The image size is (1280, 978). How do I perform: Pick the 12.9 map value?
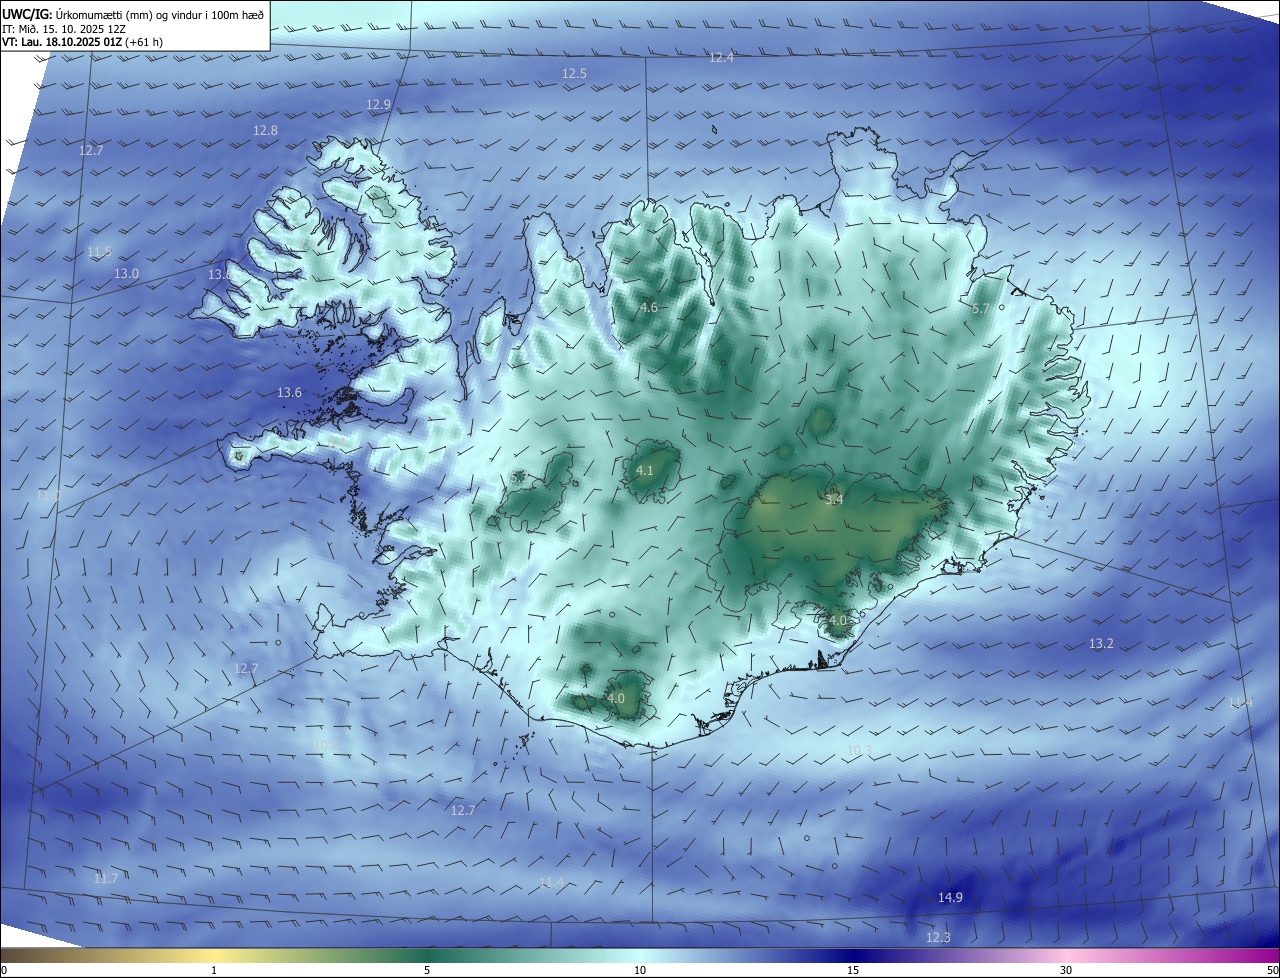tap(378, 105)
